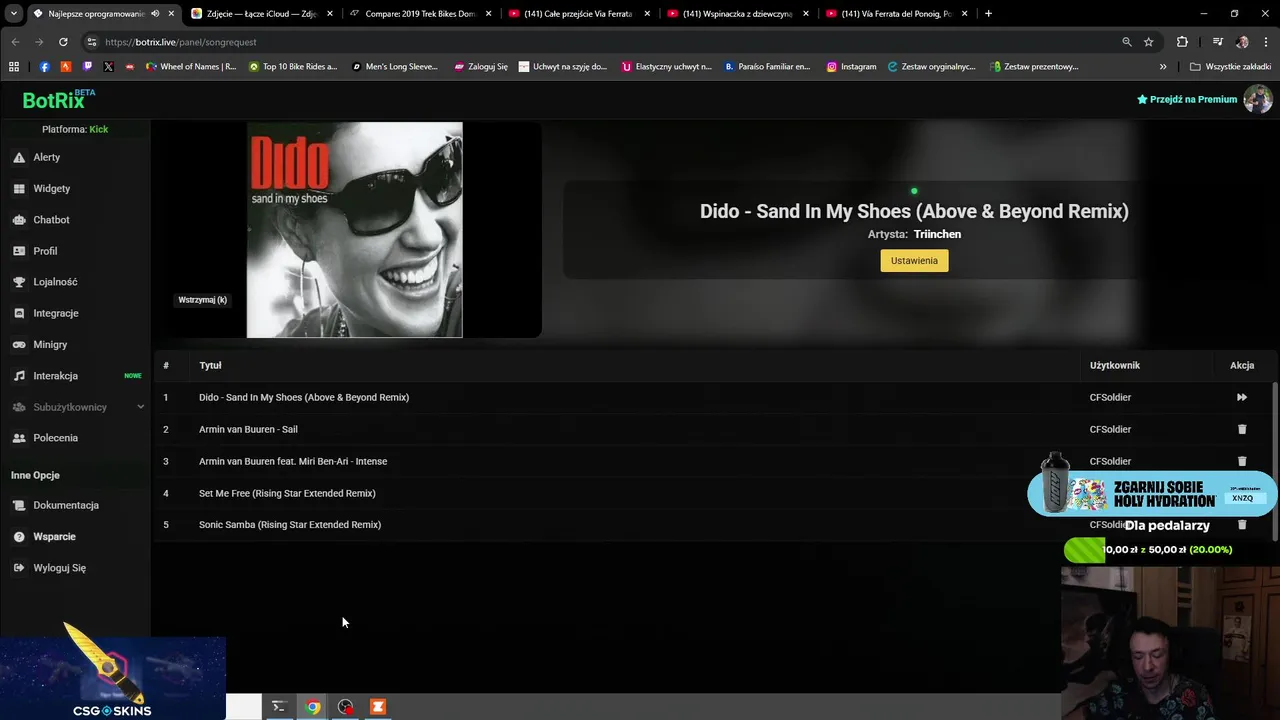
Task: Open the Dokumentacja link
Action: coord(66,505)
